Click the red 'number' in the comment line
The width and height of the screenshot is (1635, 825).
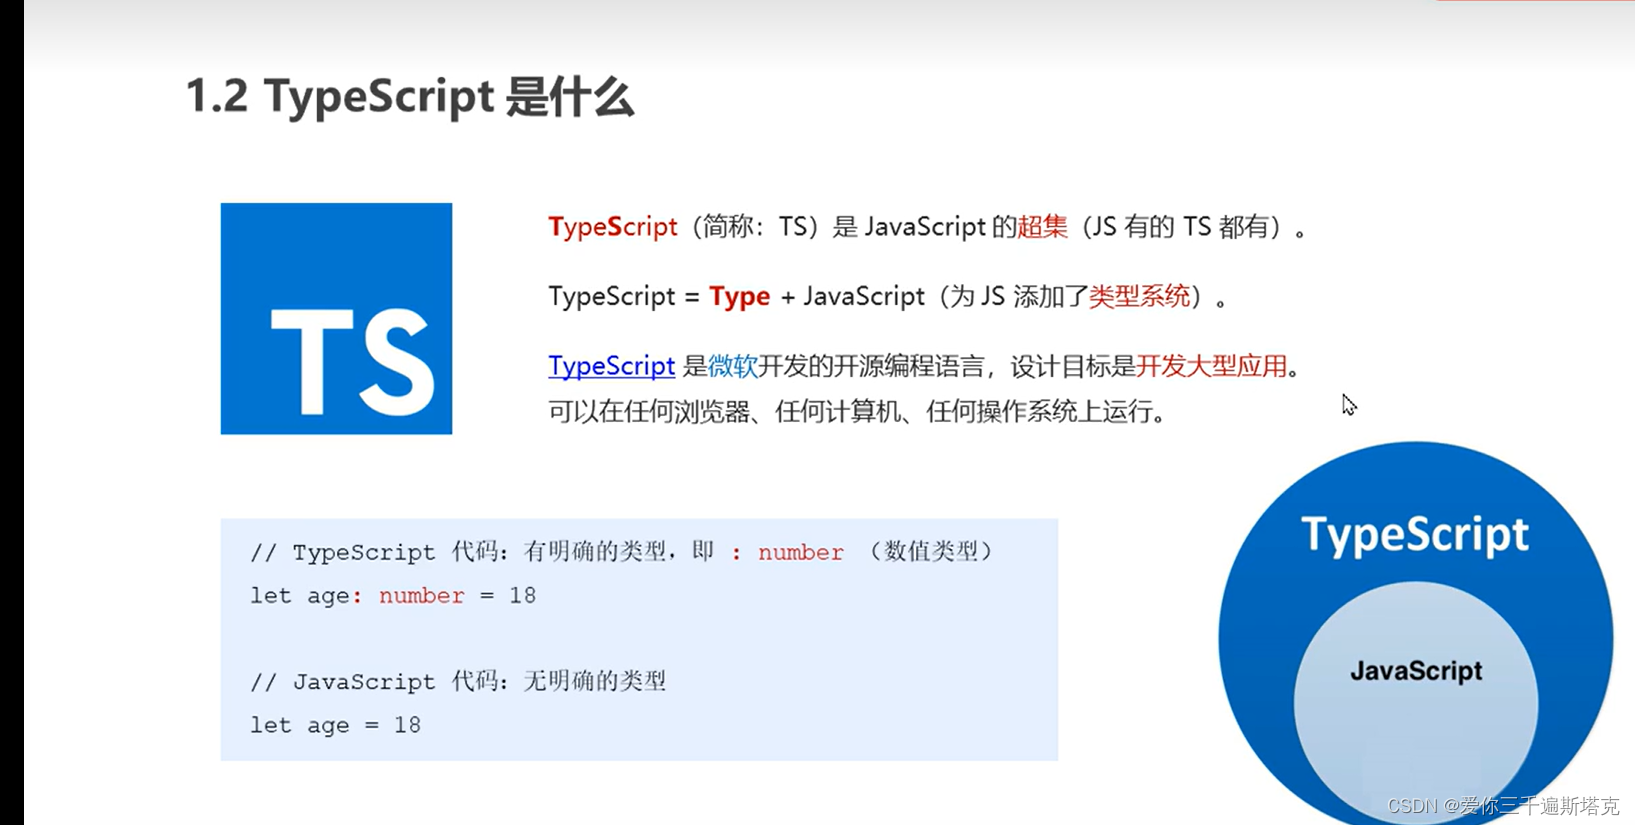[x=801, y=552]
